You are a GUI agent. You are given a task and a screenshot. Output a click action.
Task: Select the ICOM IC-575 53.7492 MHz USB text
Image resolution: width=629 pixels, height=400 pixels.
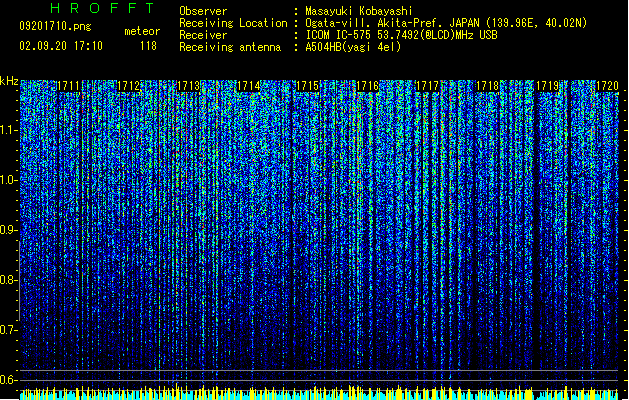coord(402,35)
